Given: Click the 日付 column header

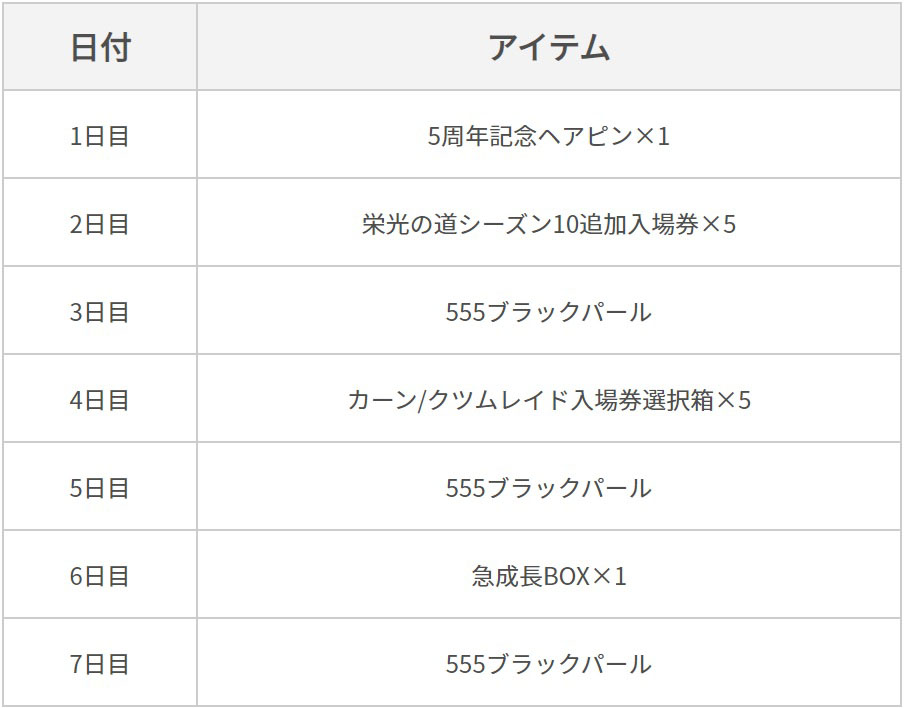Looking at the screenshot, I should pyautogui.click(x=100, y=47).
